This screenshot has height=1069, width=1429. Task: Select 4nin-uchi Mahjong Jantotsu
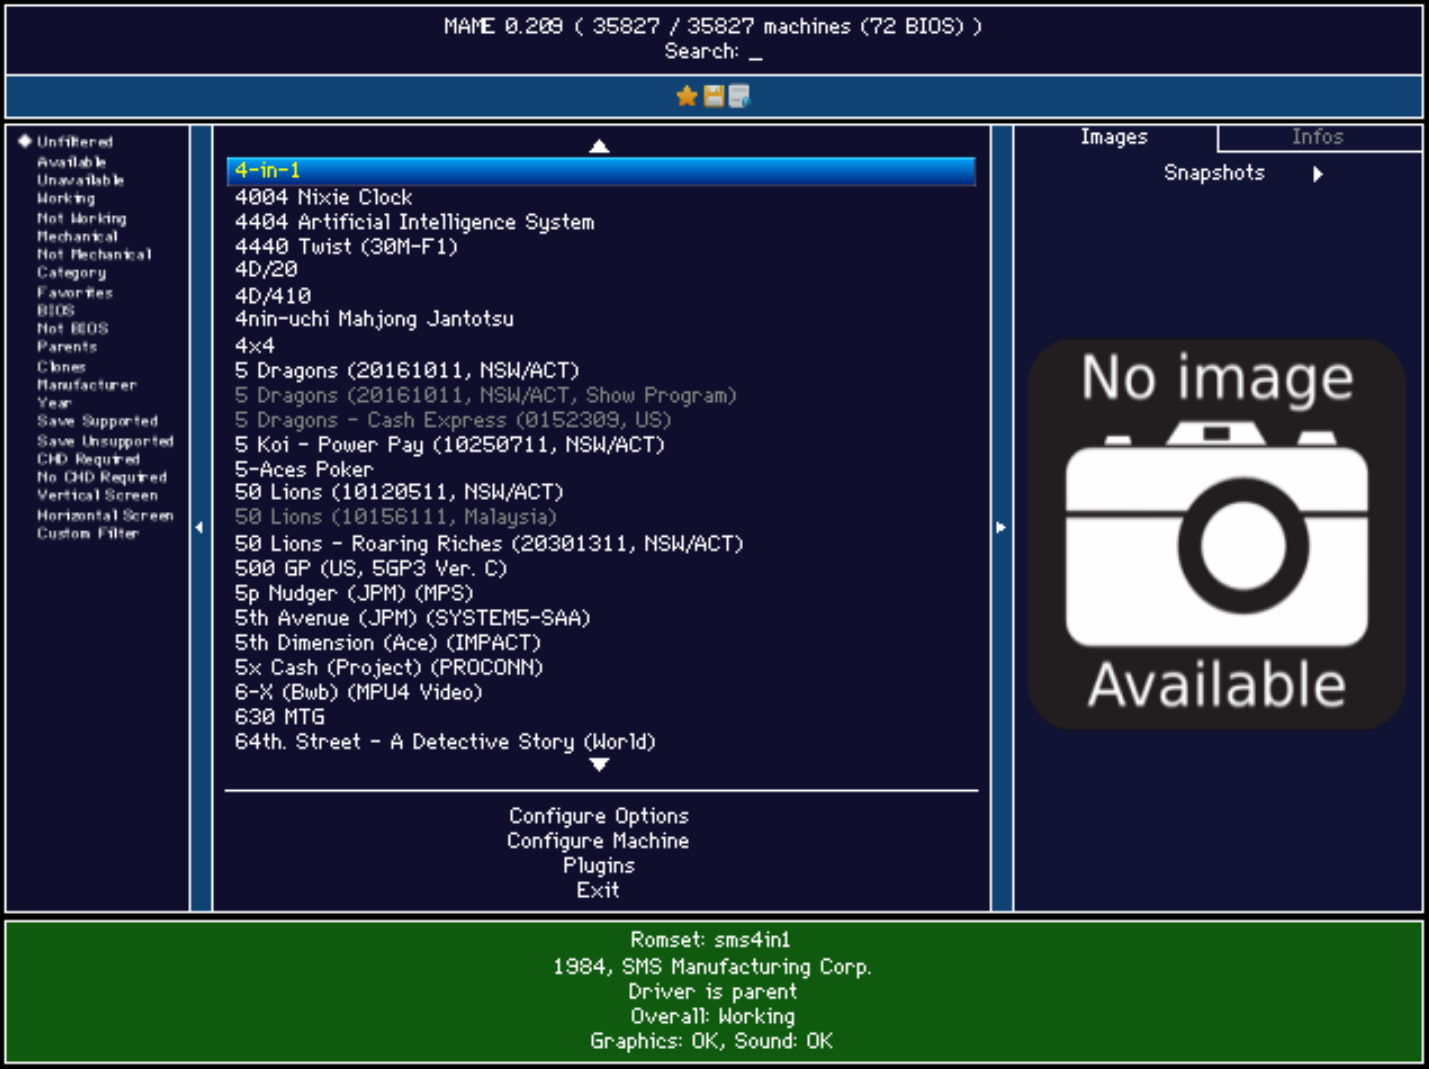click(374, 319)
